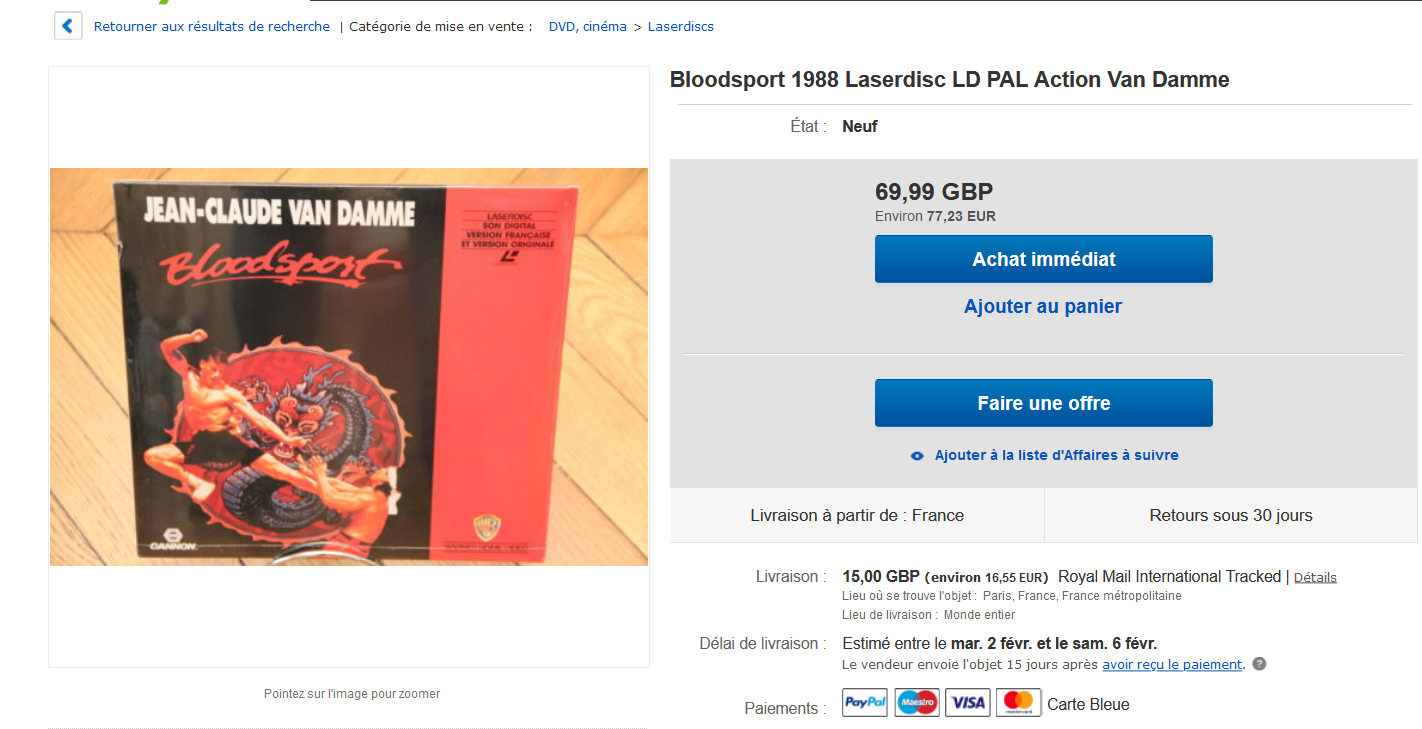
Task: Click the Maestro payment icon
Action: [917, 703]
